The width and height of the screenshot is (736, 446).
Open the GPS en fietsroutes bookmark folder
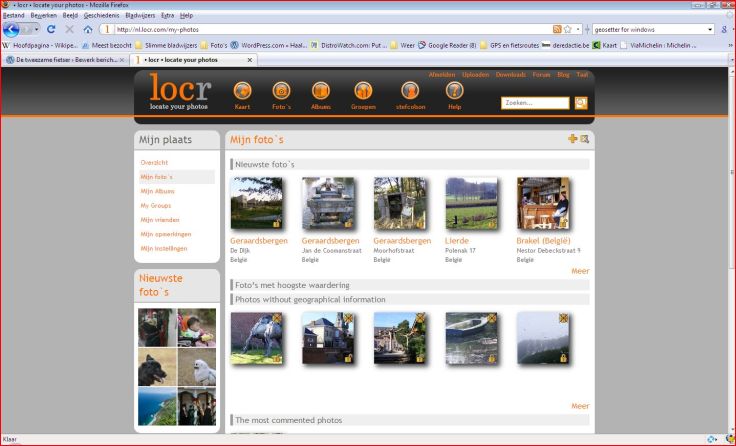[509, 46]
